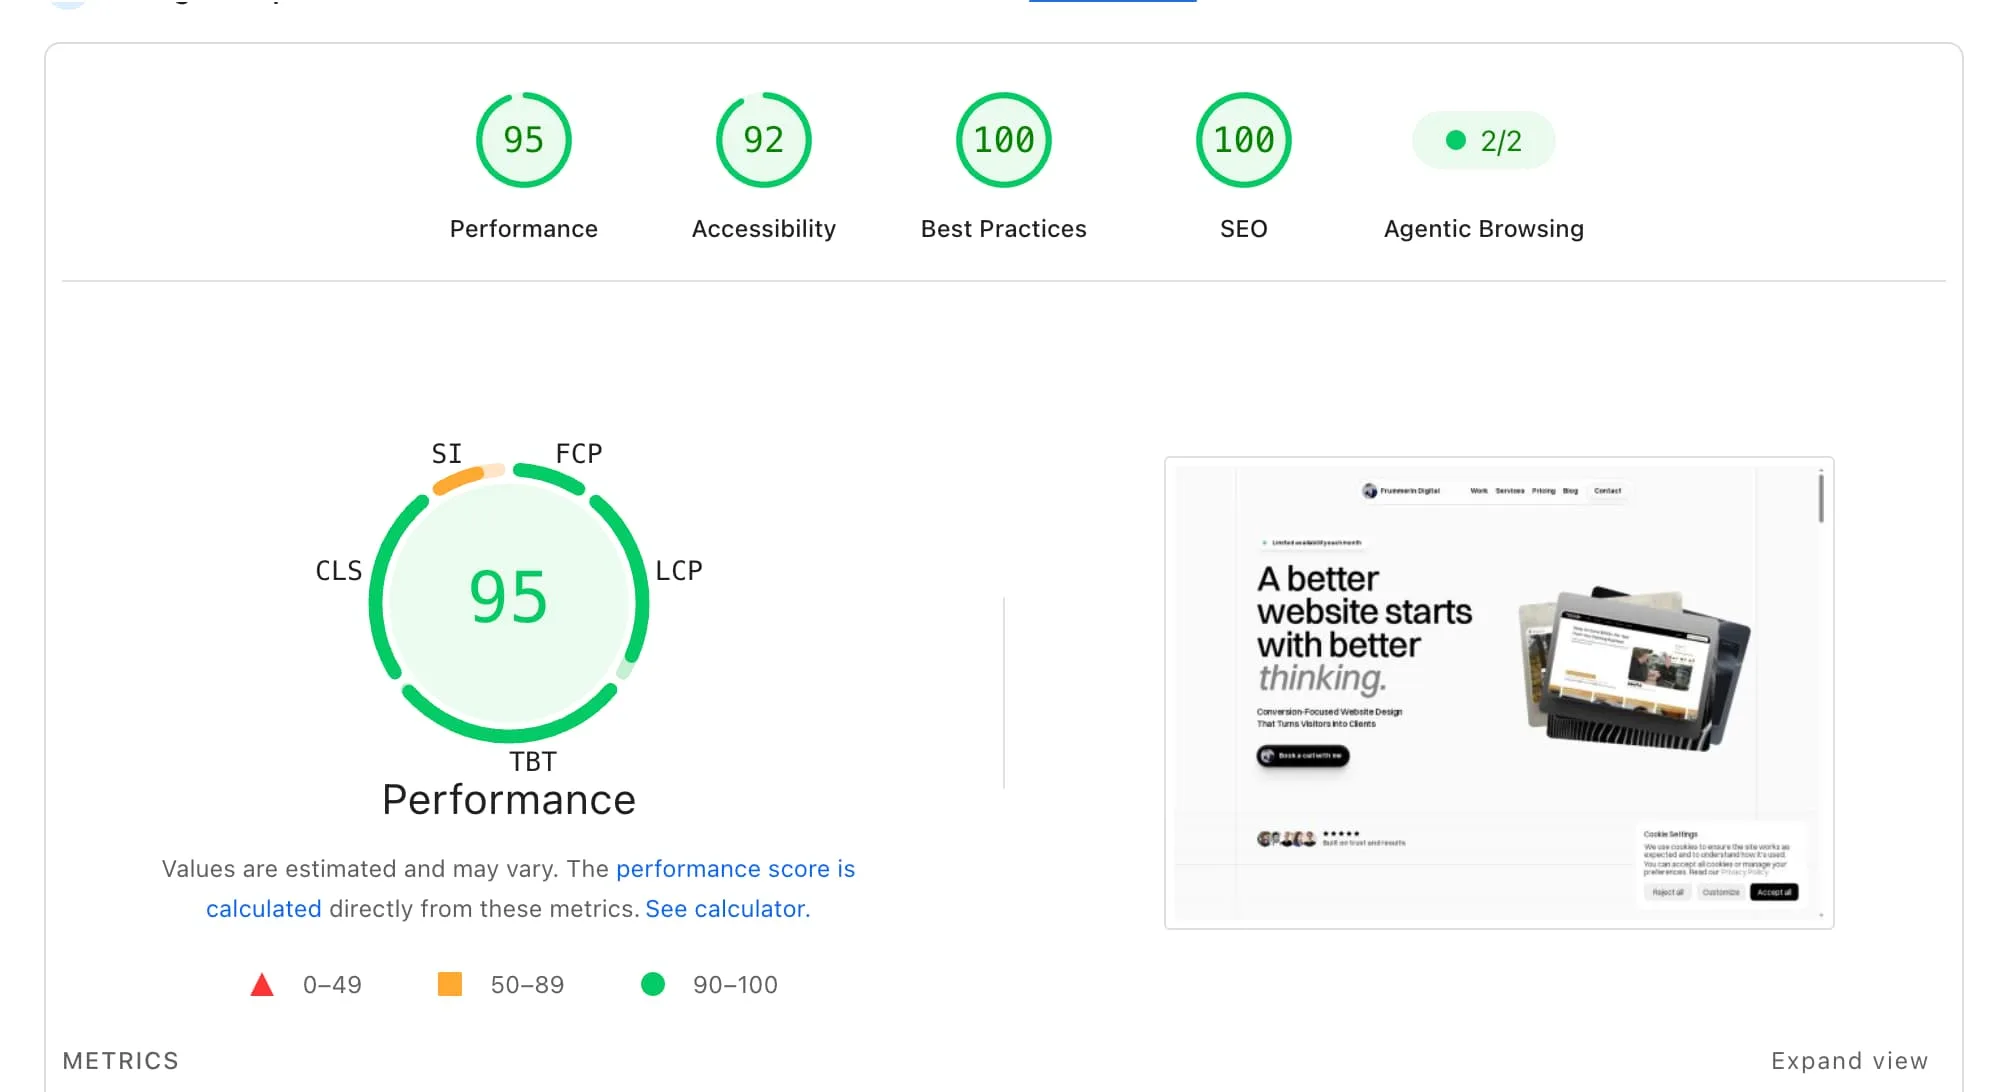The image size is (2008, 1092).
Task: Click the '0–49' legend text
Action: (332, 985)
